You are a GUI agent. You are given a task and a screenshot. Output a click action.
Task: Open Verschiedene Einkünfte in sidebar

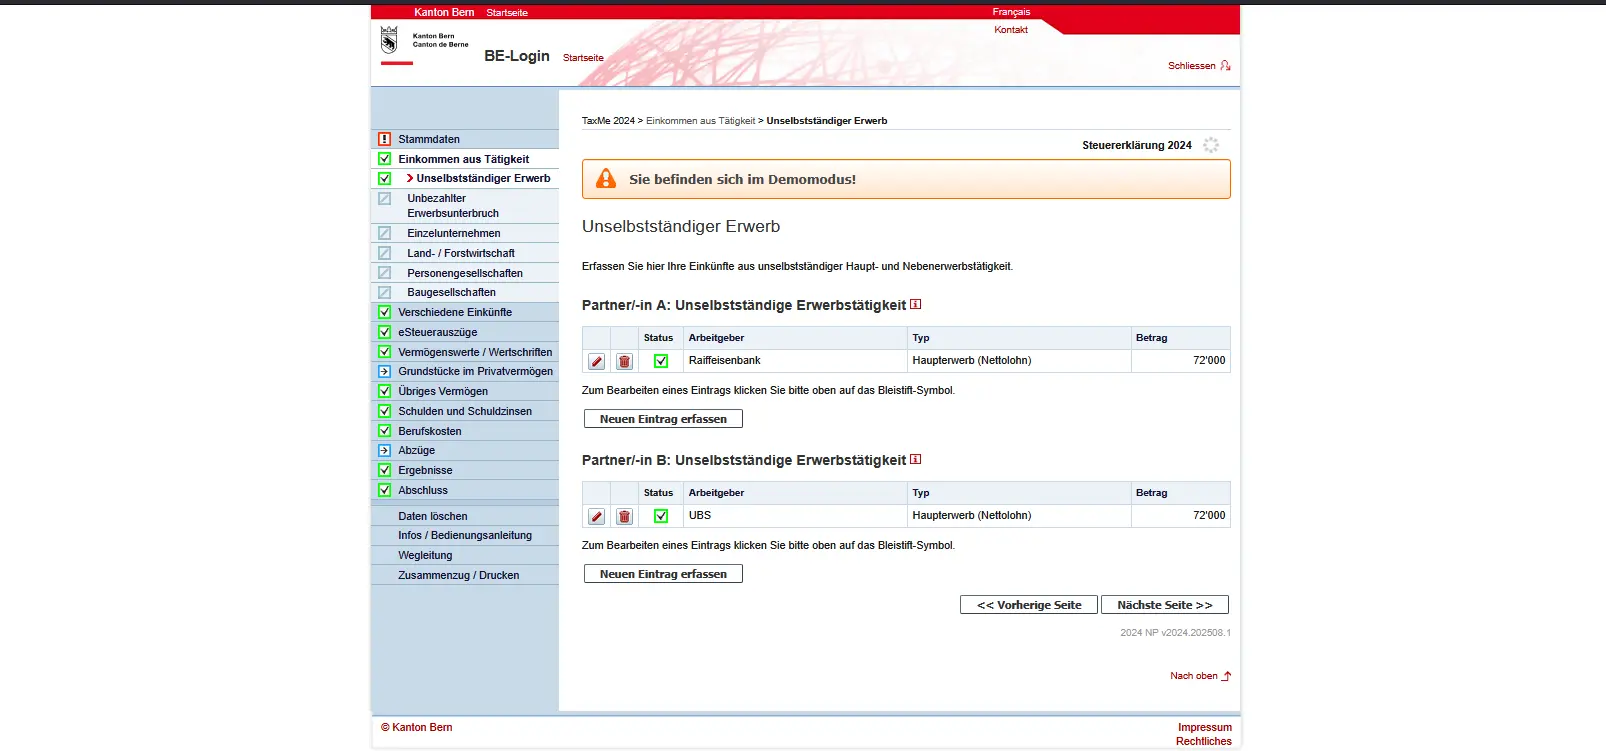(x=454, y=312)
